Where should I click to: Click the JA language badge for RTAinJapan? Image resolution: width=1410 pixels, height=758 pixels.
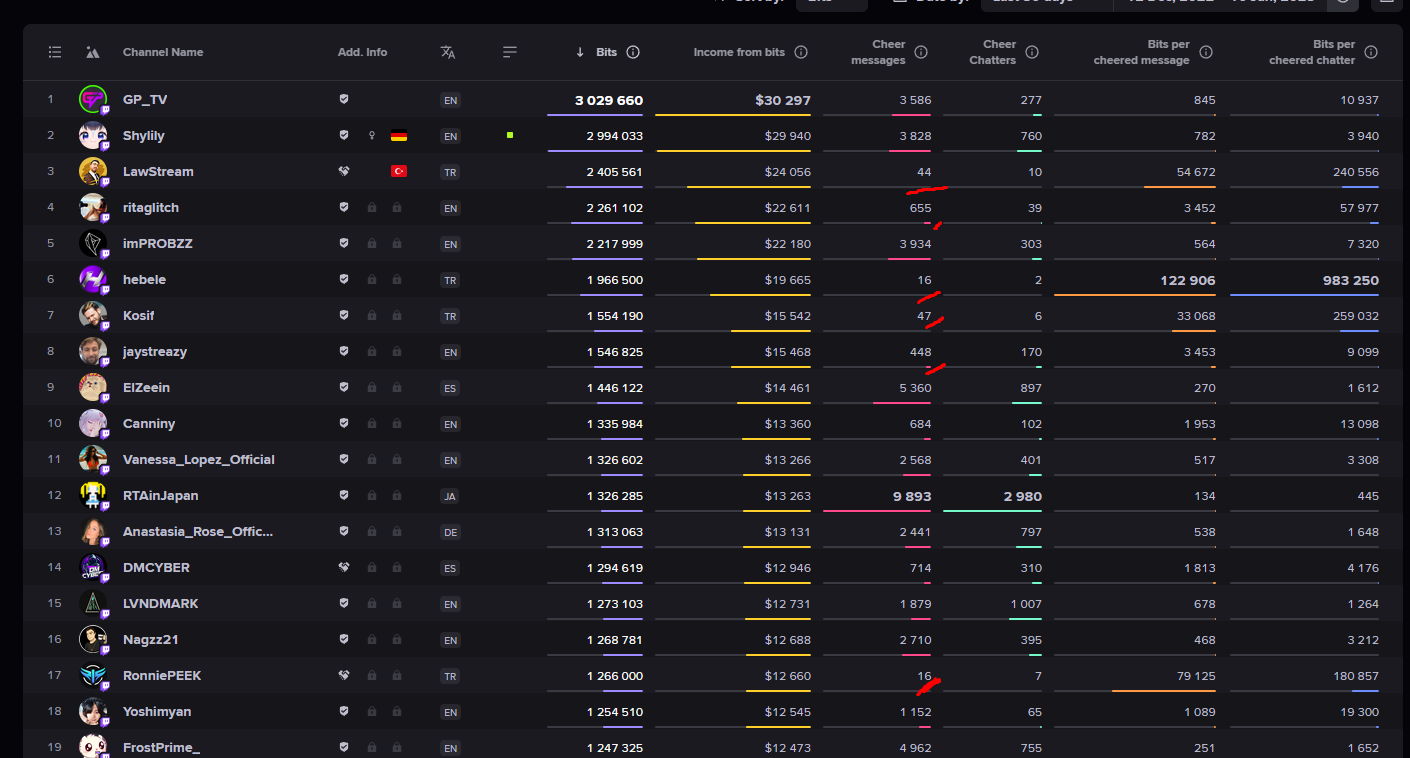[450, 496]
